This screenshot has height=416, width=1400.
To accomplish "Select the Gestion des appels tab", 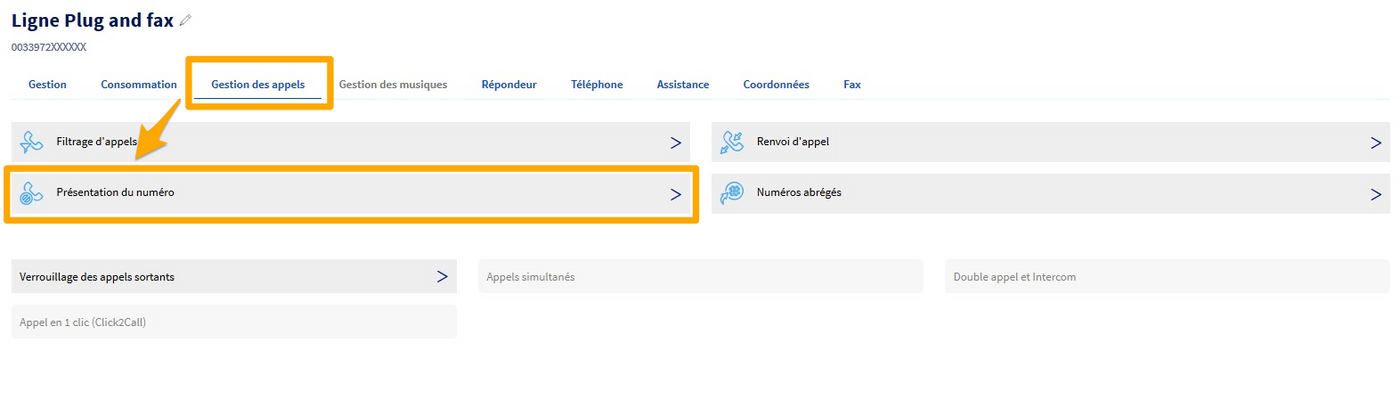I will (258, 85).
